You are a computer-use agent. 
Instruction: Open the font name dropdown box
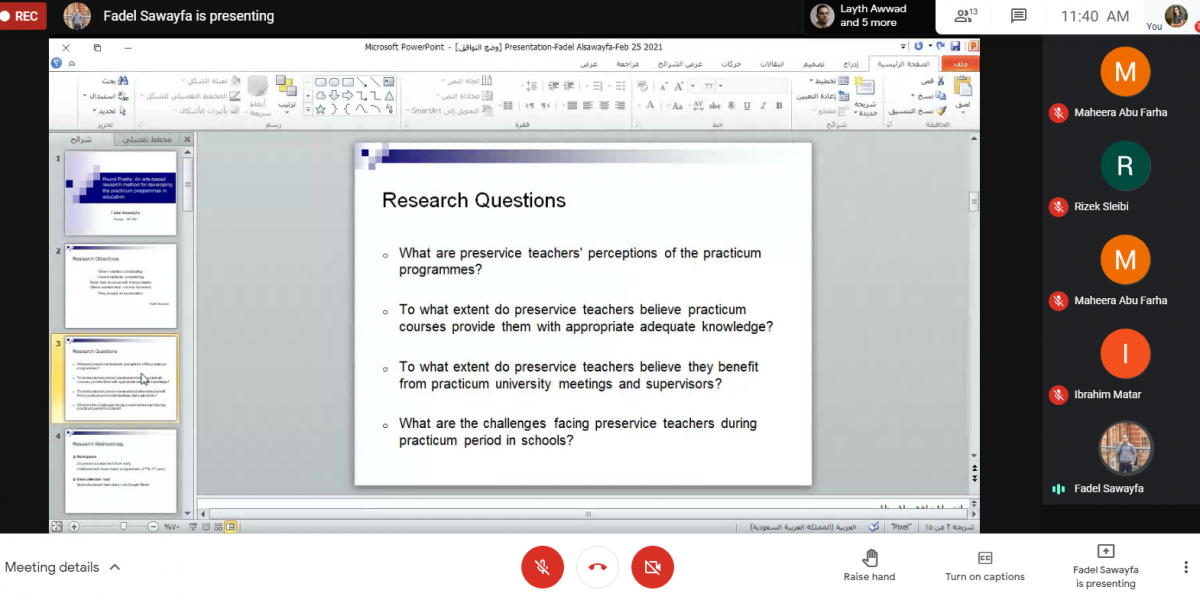pyautogui.click(x=753, y=86)
